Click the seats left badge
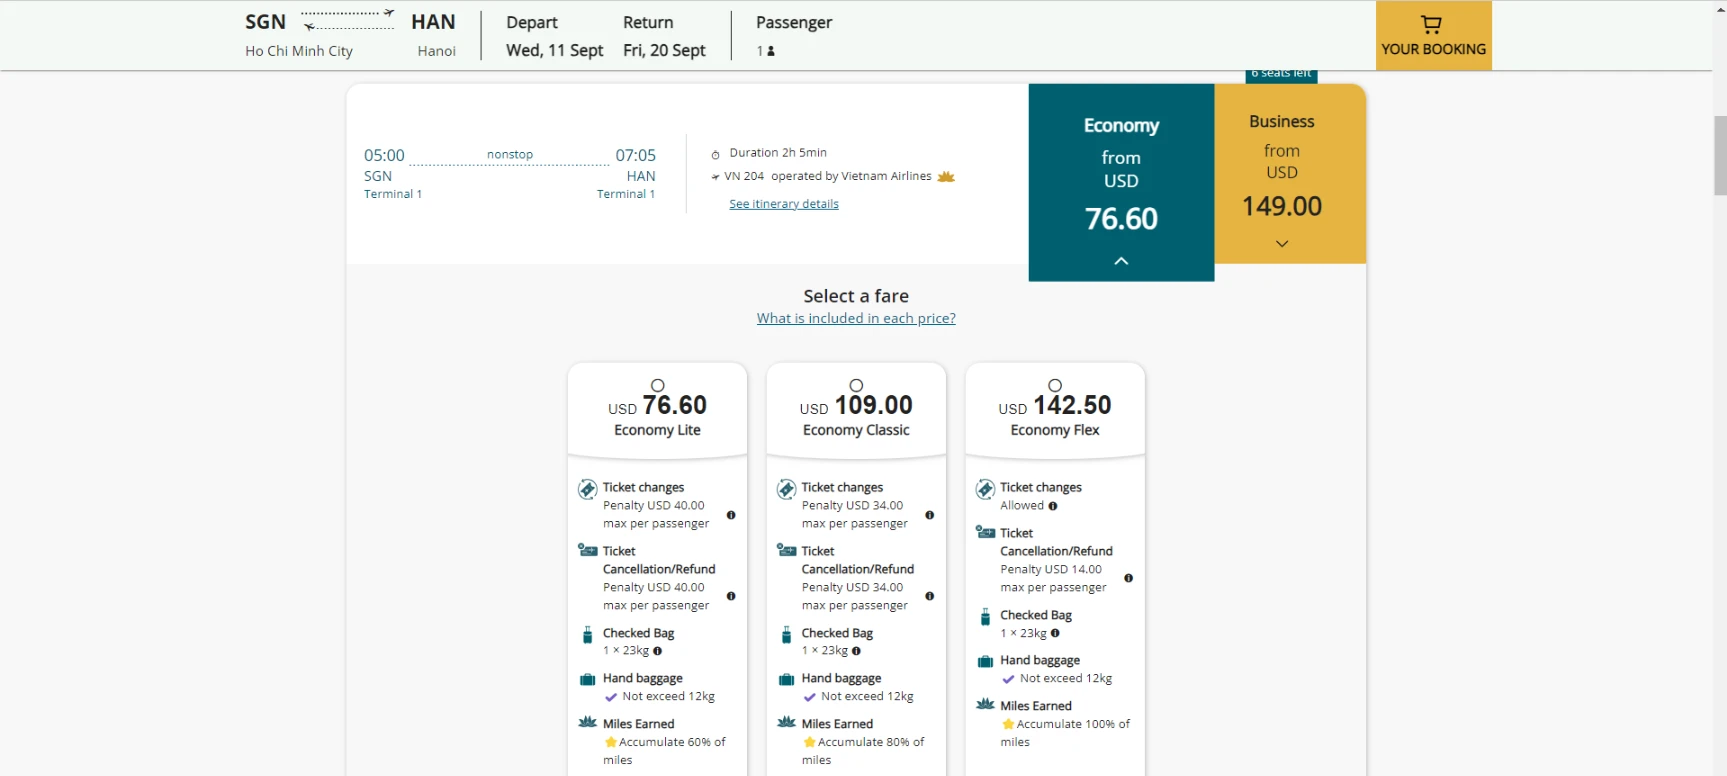 [1281, 74]
